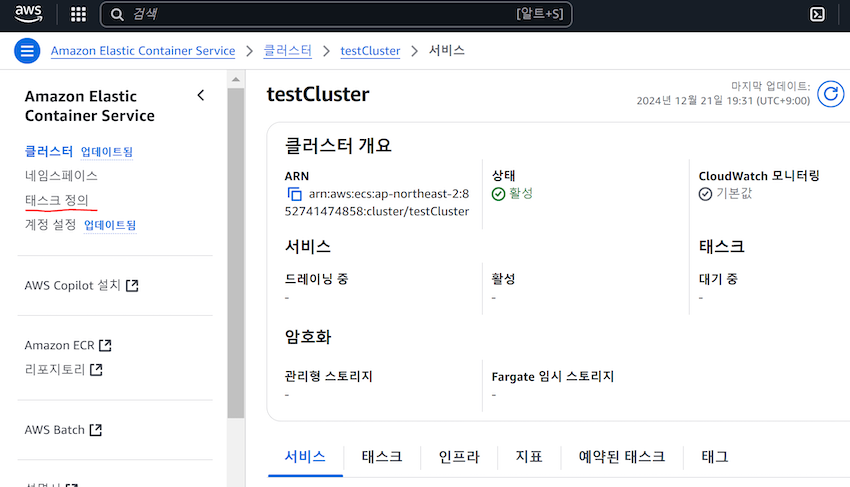This screenshot has height=487, width=850.
Task: Open 네임스페이스 in the sidebar
Action: click(61, 176)
